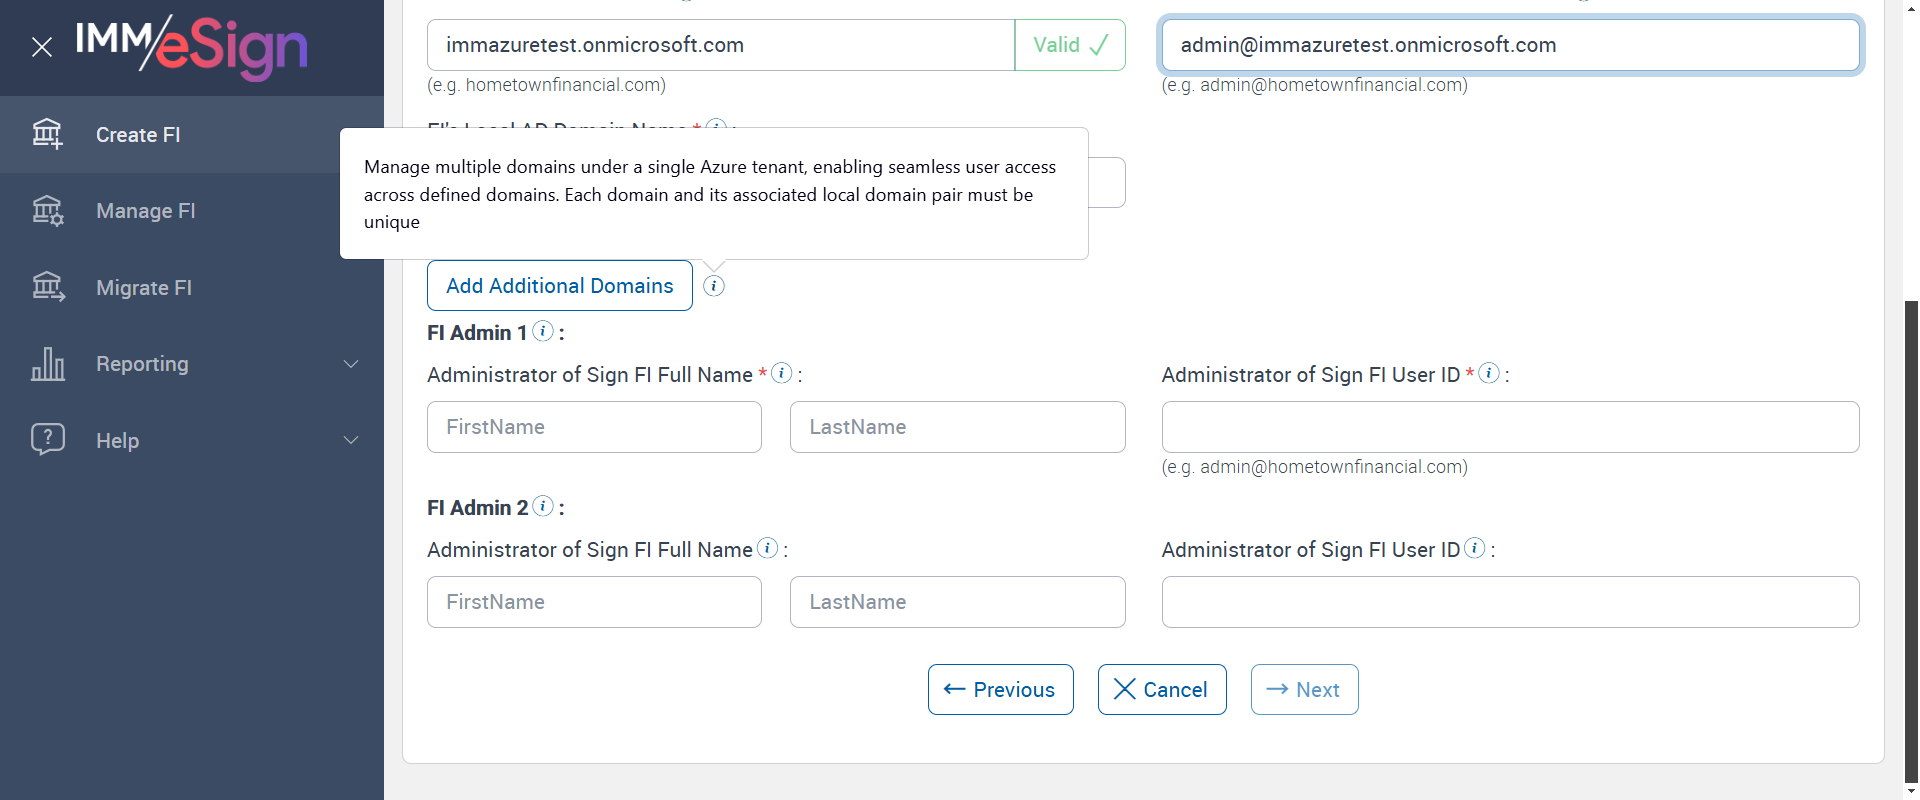Go back with the Previous button
Screen dimensions: 1920x800
pyautogui.click(x=1000, y=690)
